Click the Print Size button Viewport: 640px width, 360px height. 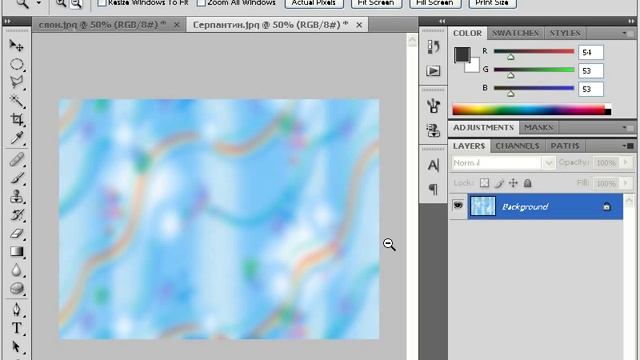[x=492, y=3]
